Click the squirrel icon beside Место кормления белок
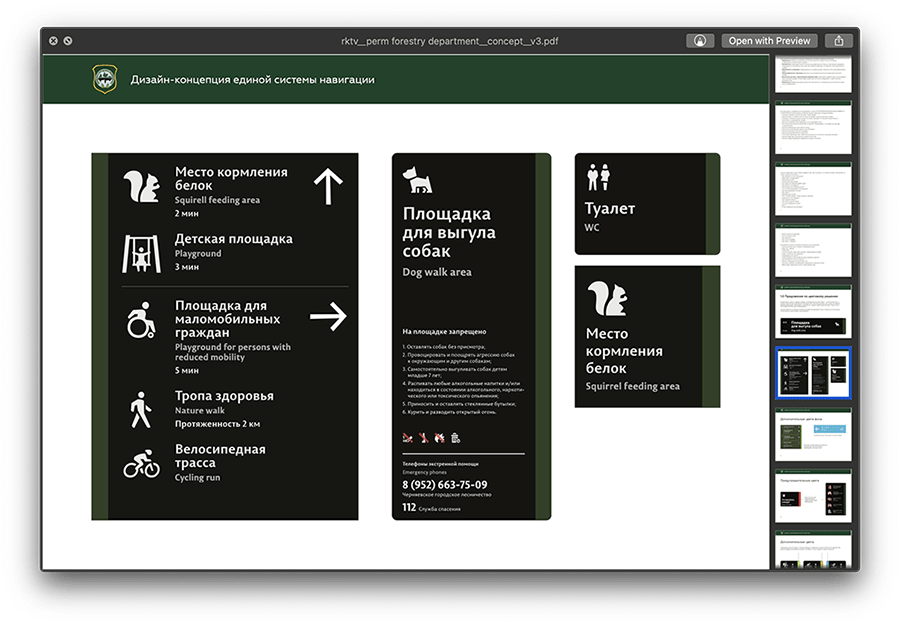 point(141,186)
